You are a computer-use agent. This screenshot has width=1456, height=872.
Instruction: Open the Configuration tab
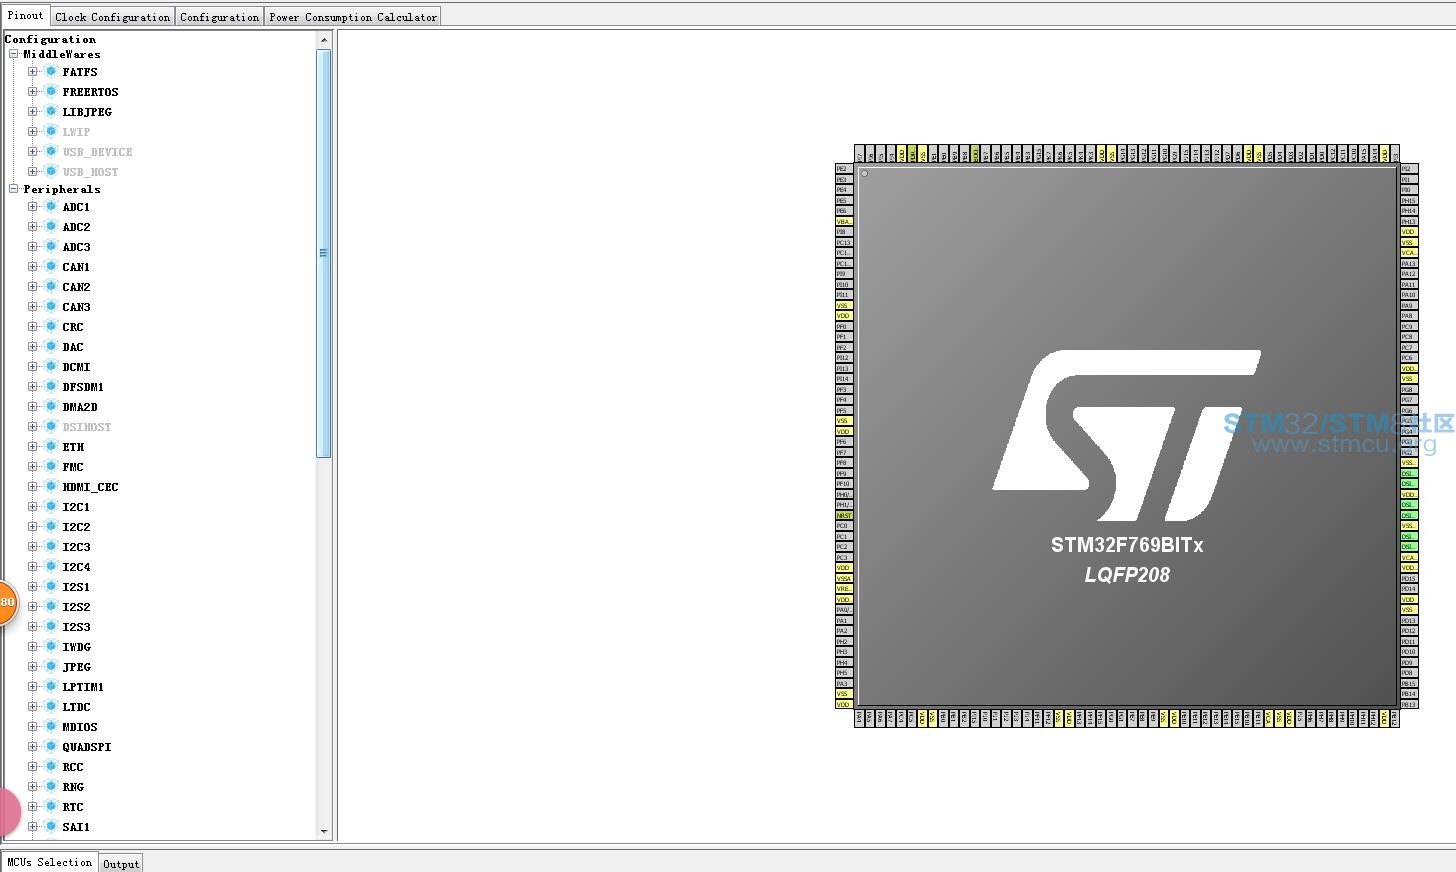click(219, 17)
